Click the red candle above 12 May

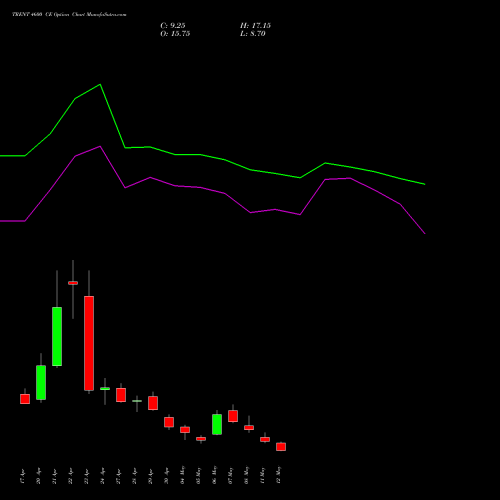coord(281,447)
